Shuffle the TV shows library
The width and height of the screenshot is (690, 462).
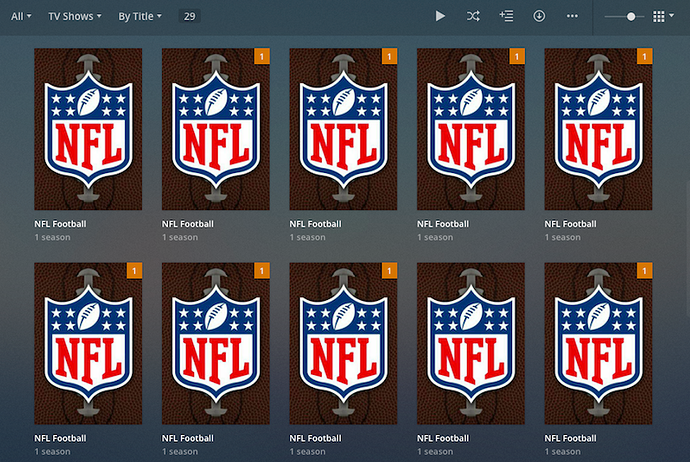point(473,16)
